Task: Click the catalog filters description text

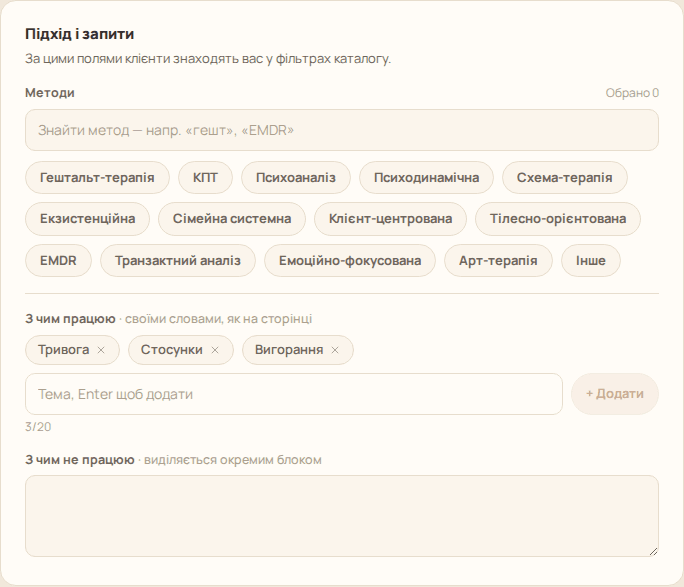Action: pos(208,58)
